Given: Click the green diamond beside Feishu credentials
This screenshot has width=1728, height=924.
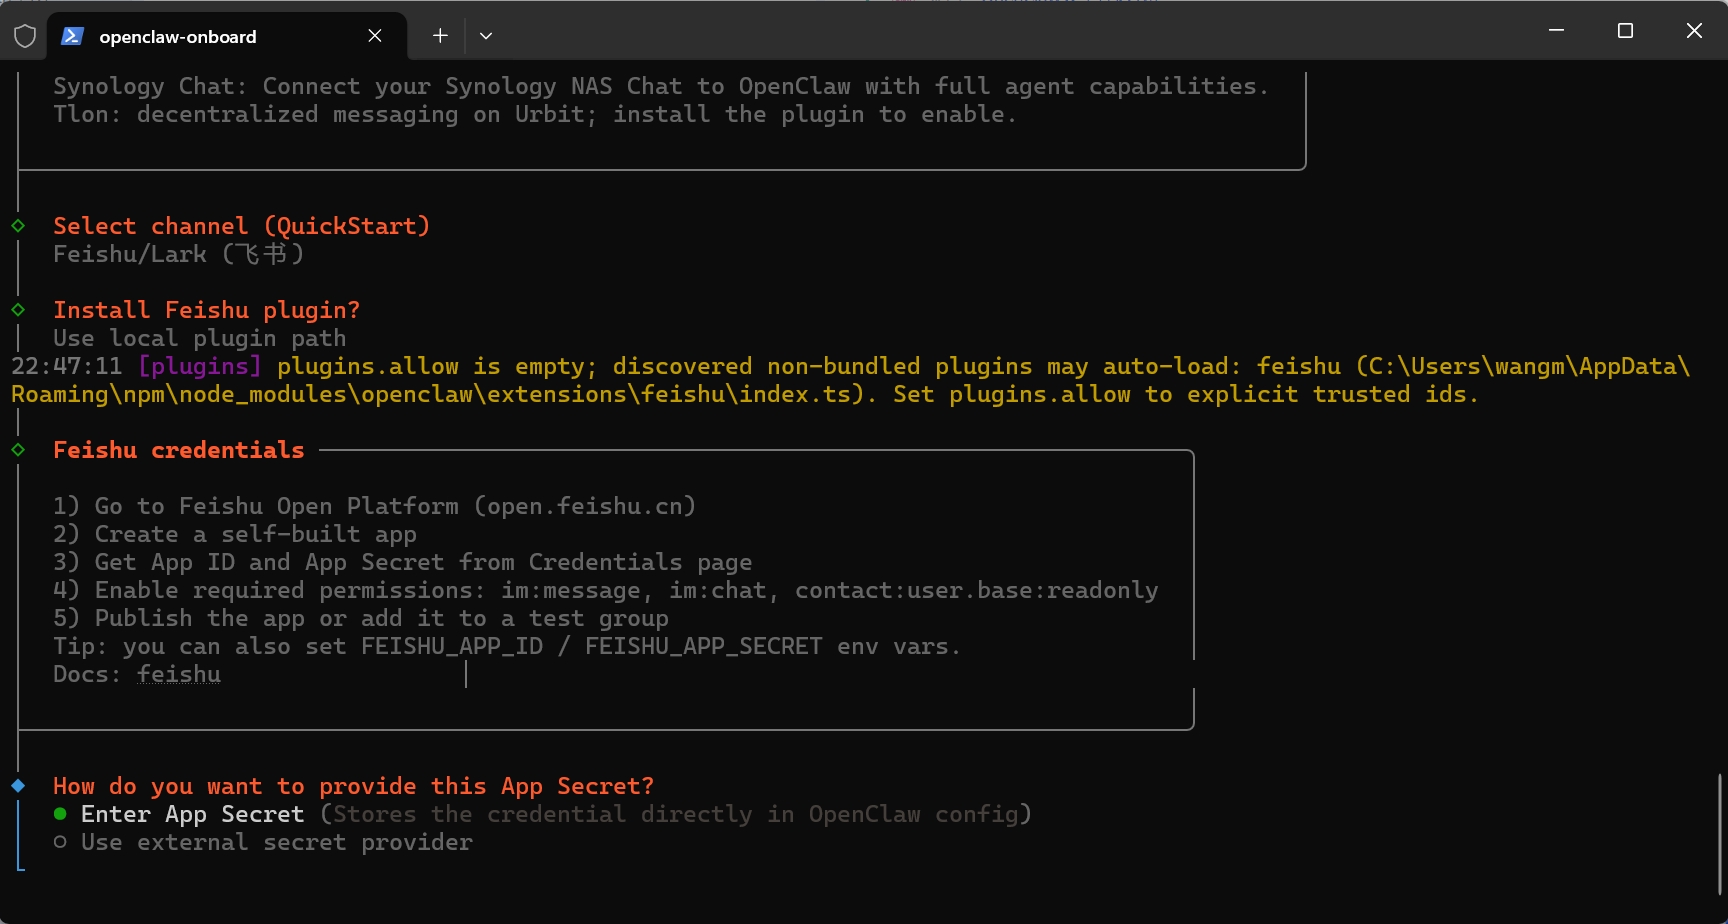Looking at the screenshot, I should click(x=18, y=450).
